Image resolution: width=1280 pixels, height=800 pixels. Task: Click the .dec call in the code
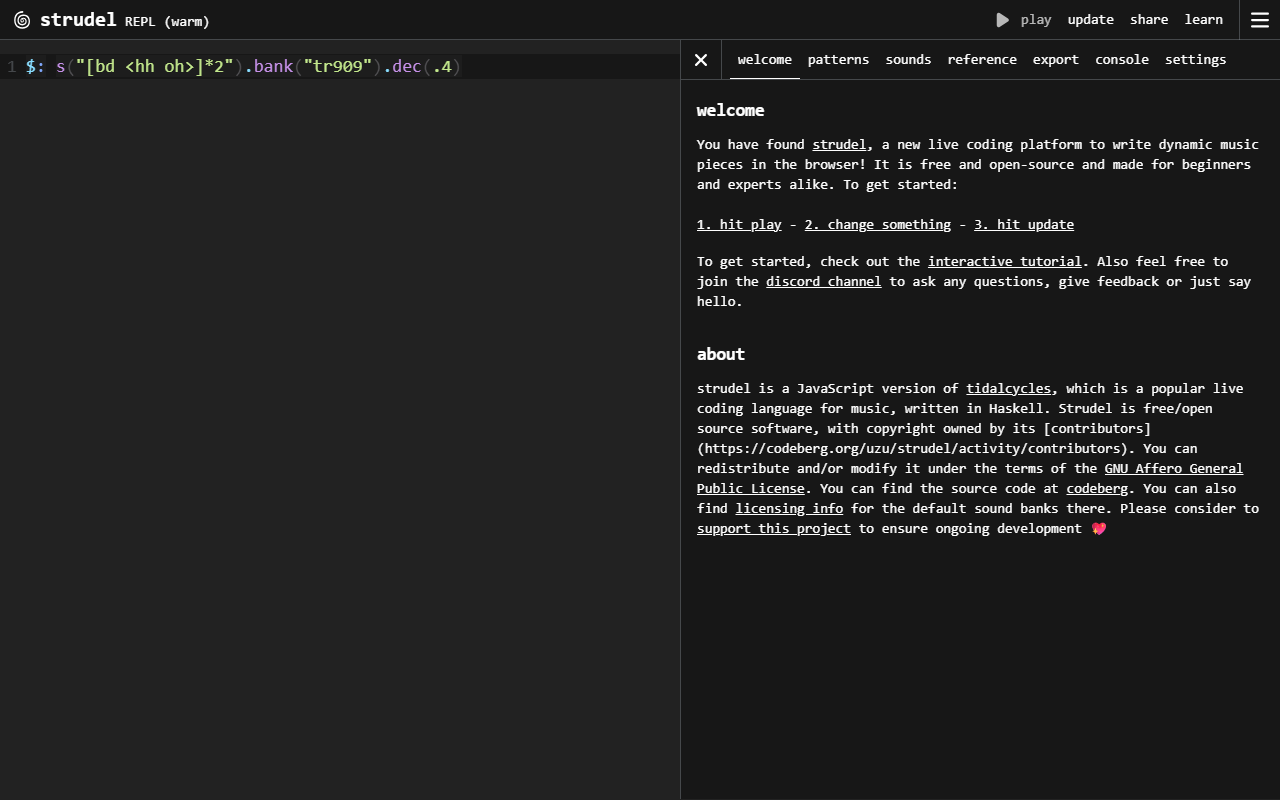[403, 67]
